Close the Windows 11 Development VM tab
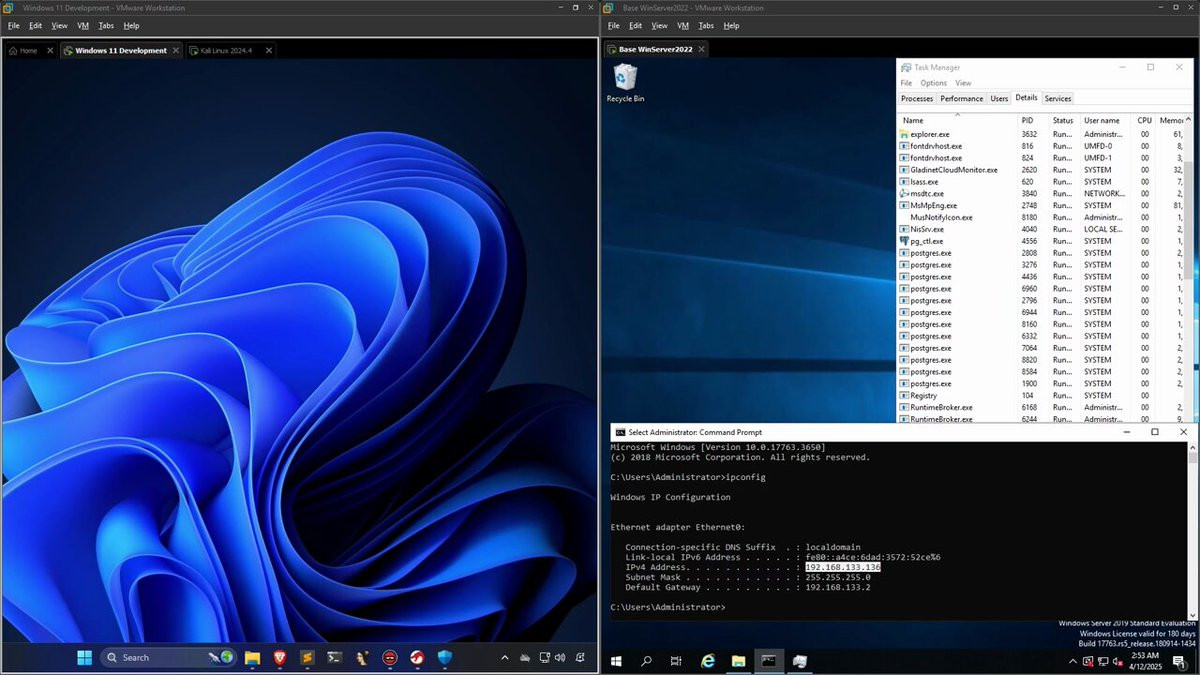This screenshot has height=675, width=1200. click(x=175, y=50)
